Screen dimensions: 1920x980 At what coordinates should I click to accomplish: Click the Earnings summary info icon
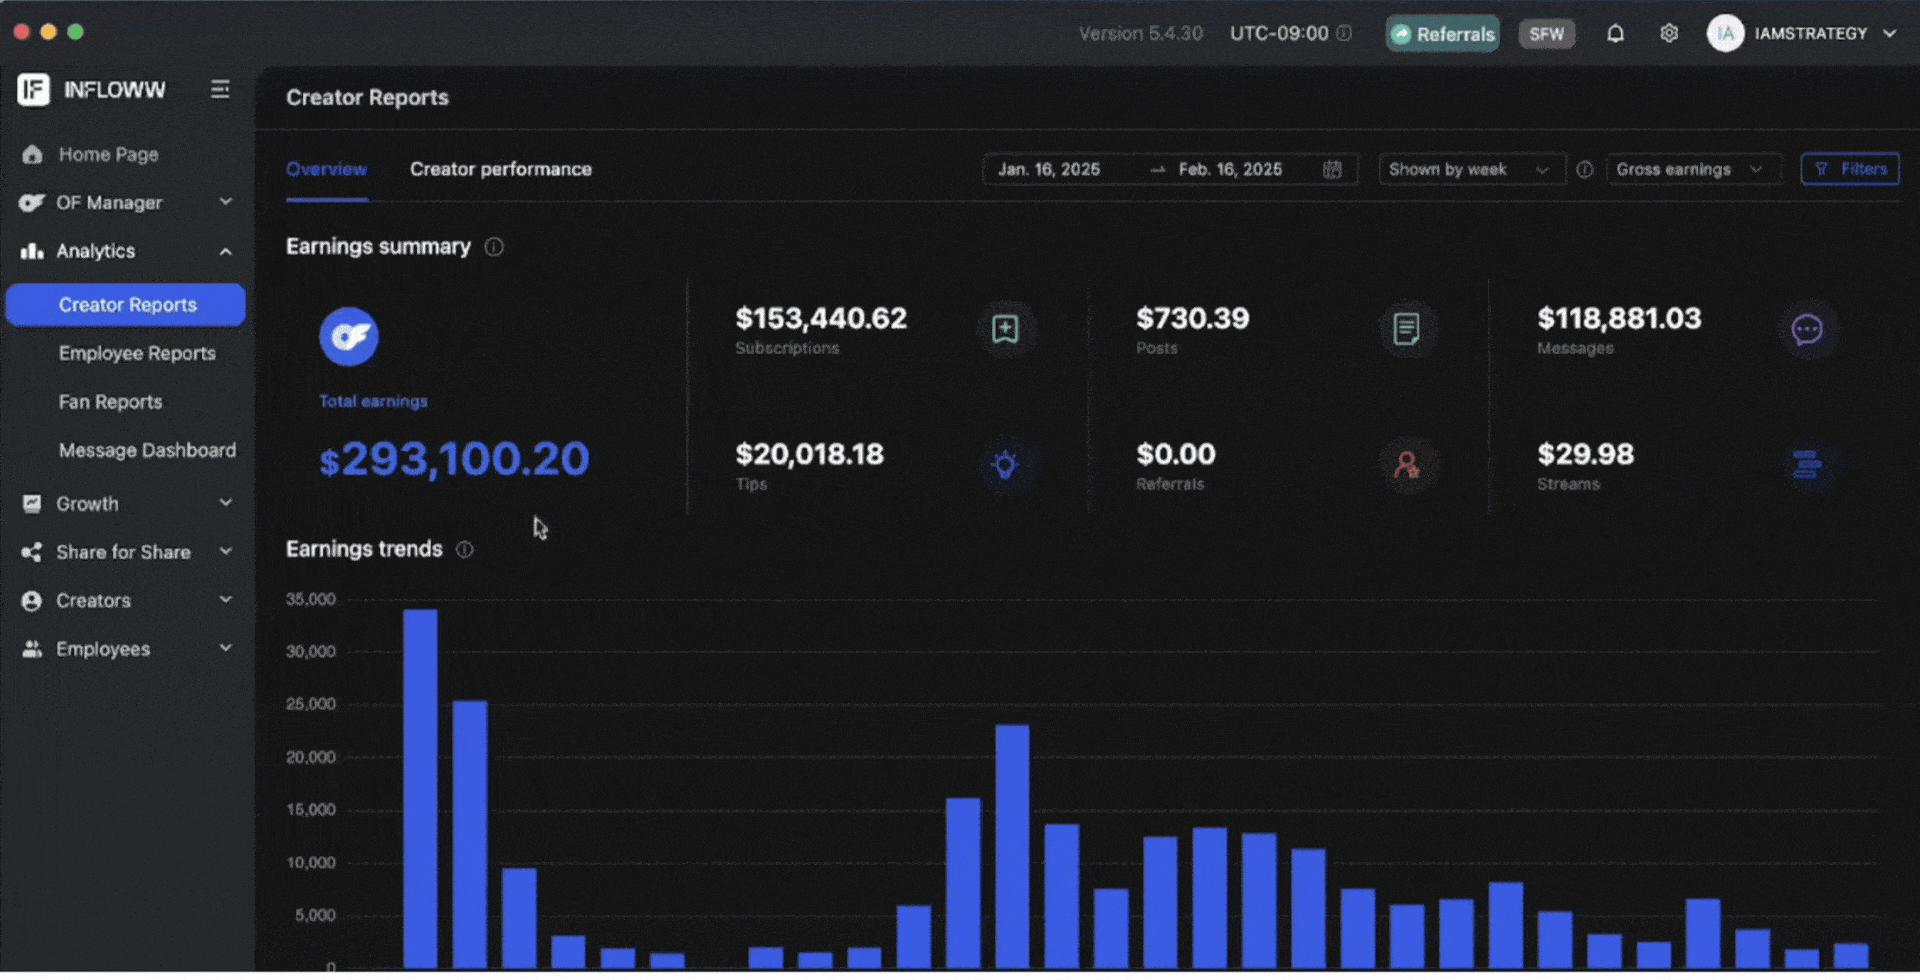point(494,247)
